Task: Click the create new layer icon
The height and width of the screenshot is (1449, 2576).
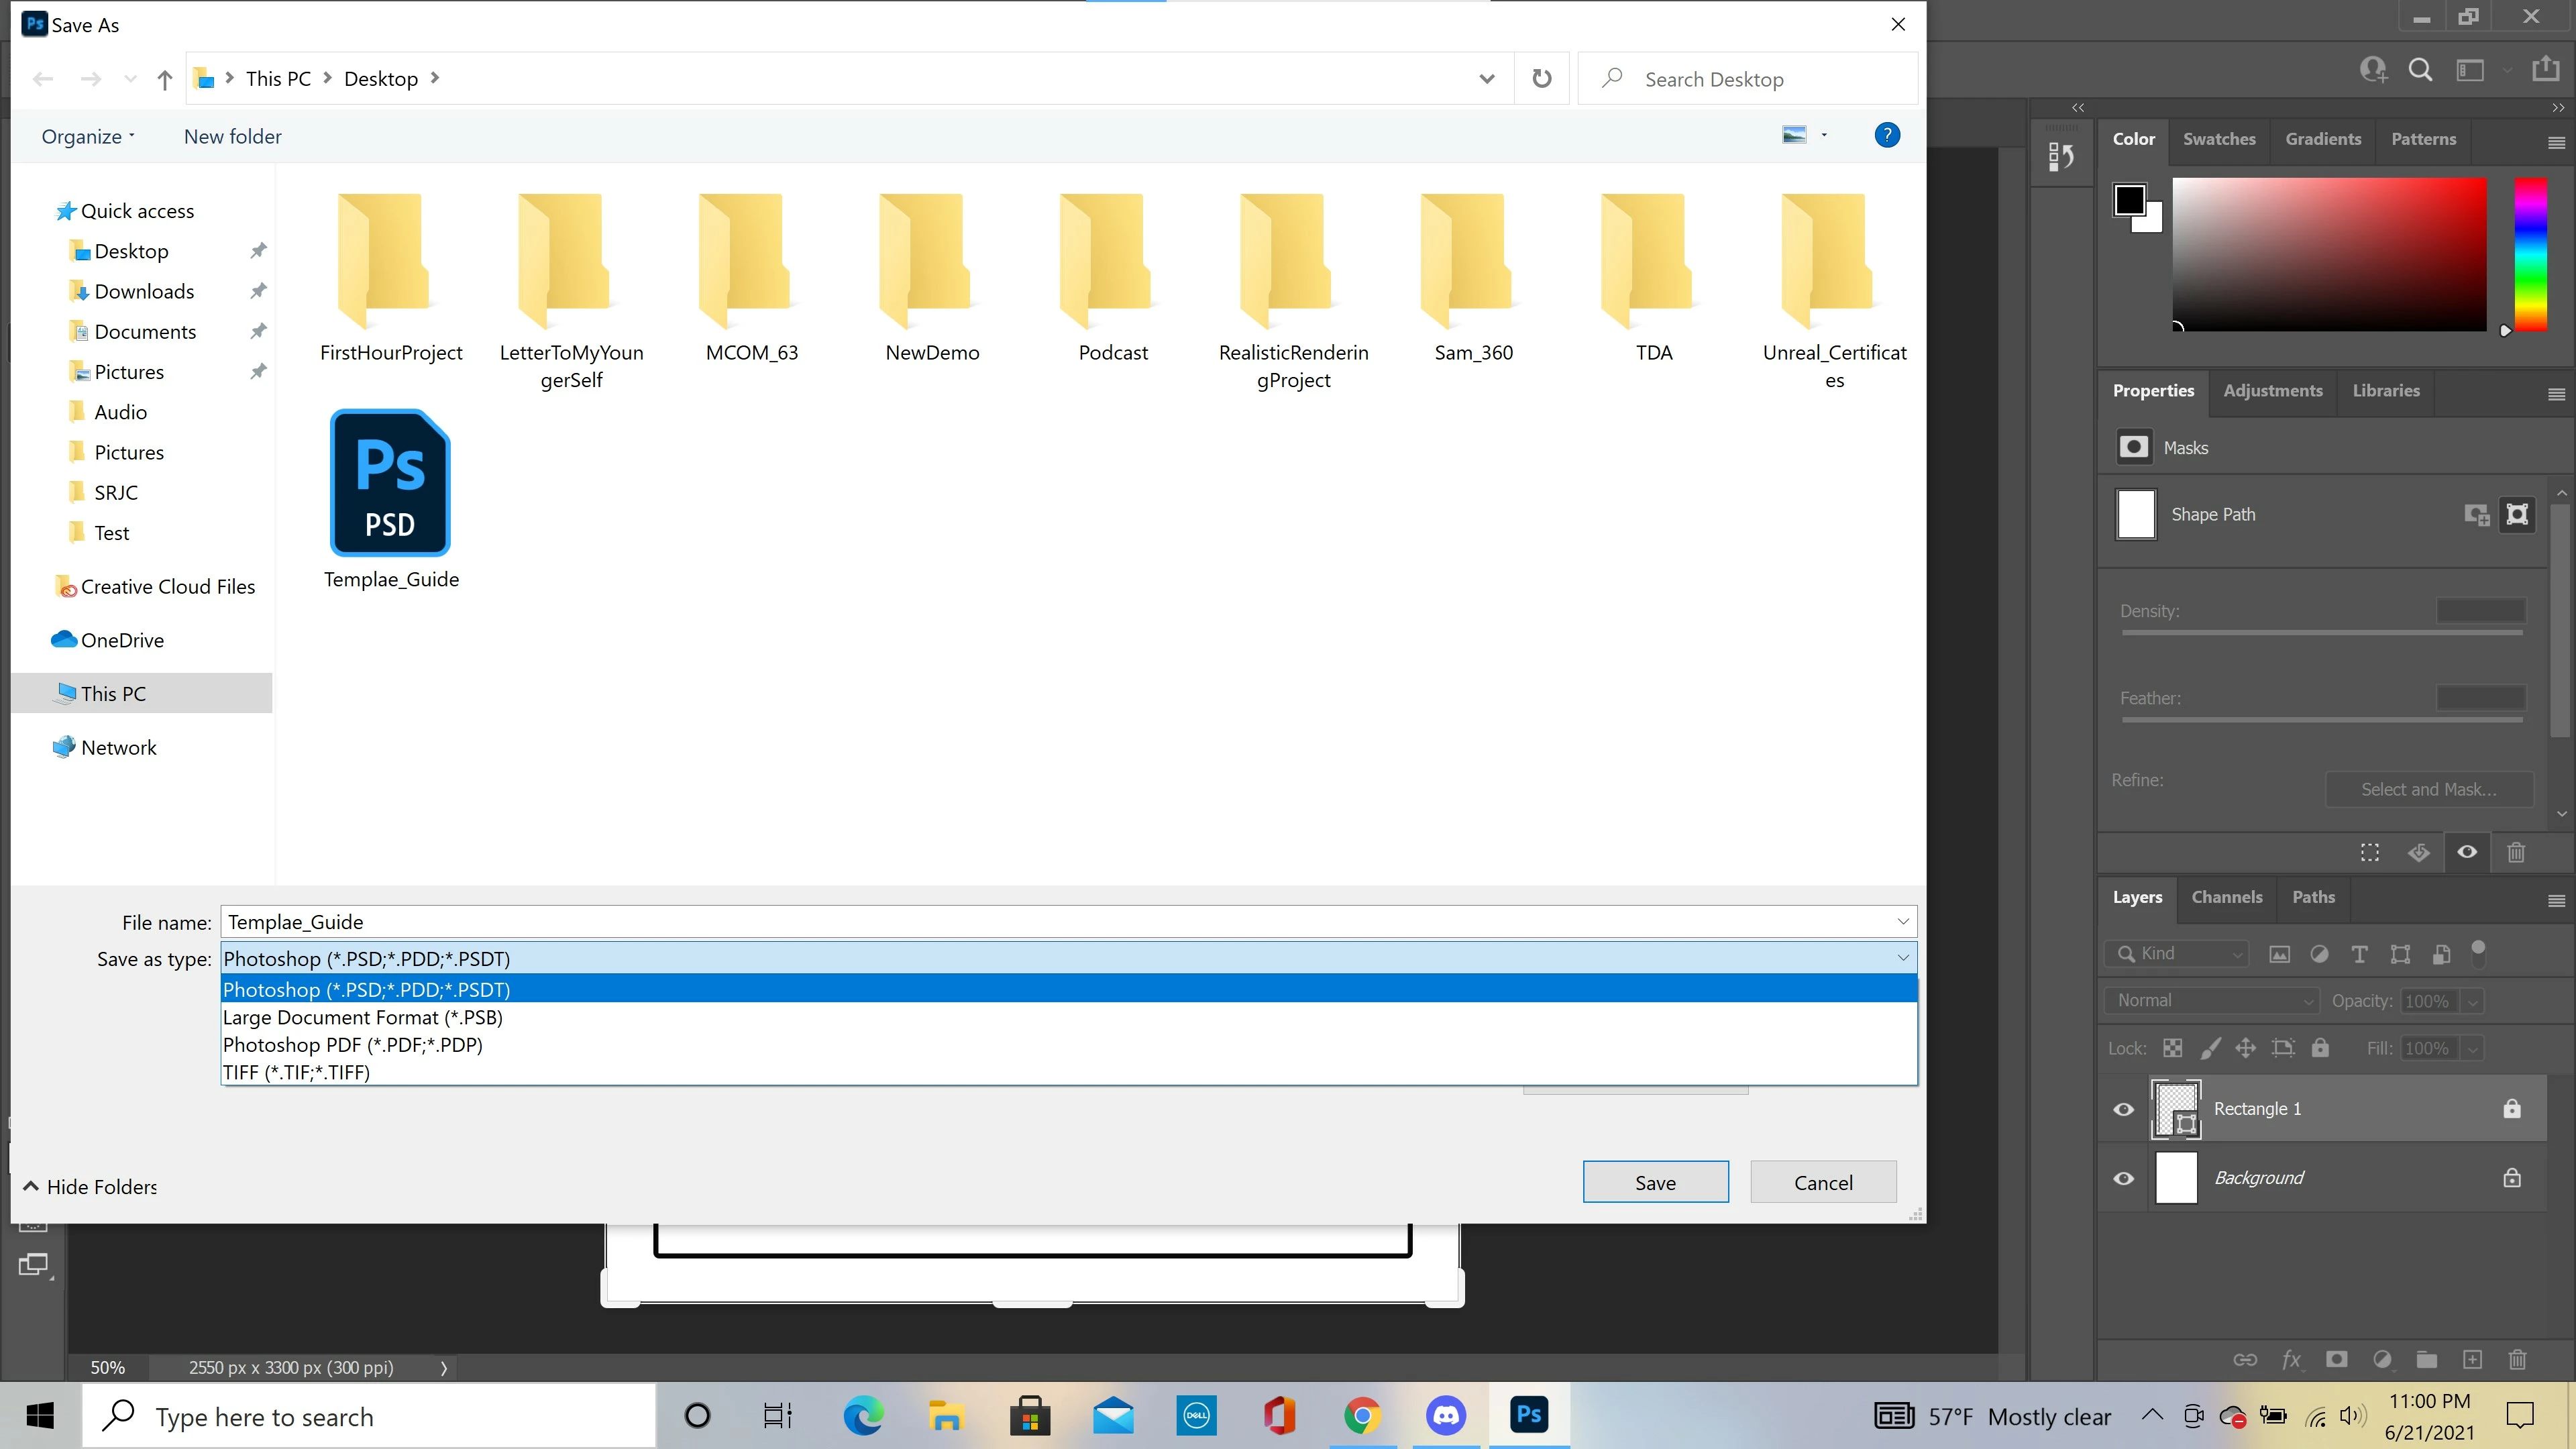Action: [2472, 1359]
